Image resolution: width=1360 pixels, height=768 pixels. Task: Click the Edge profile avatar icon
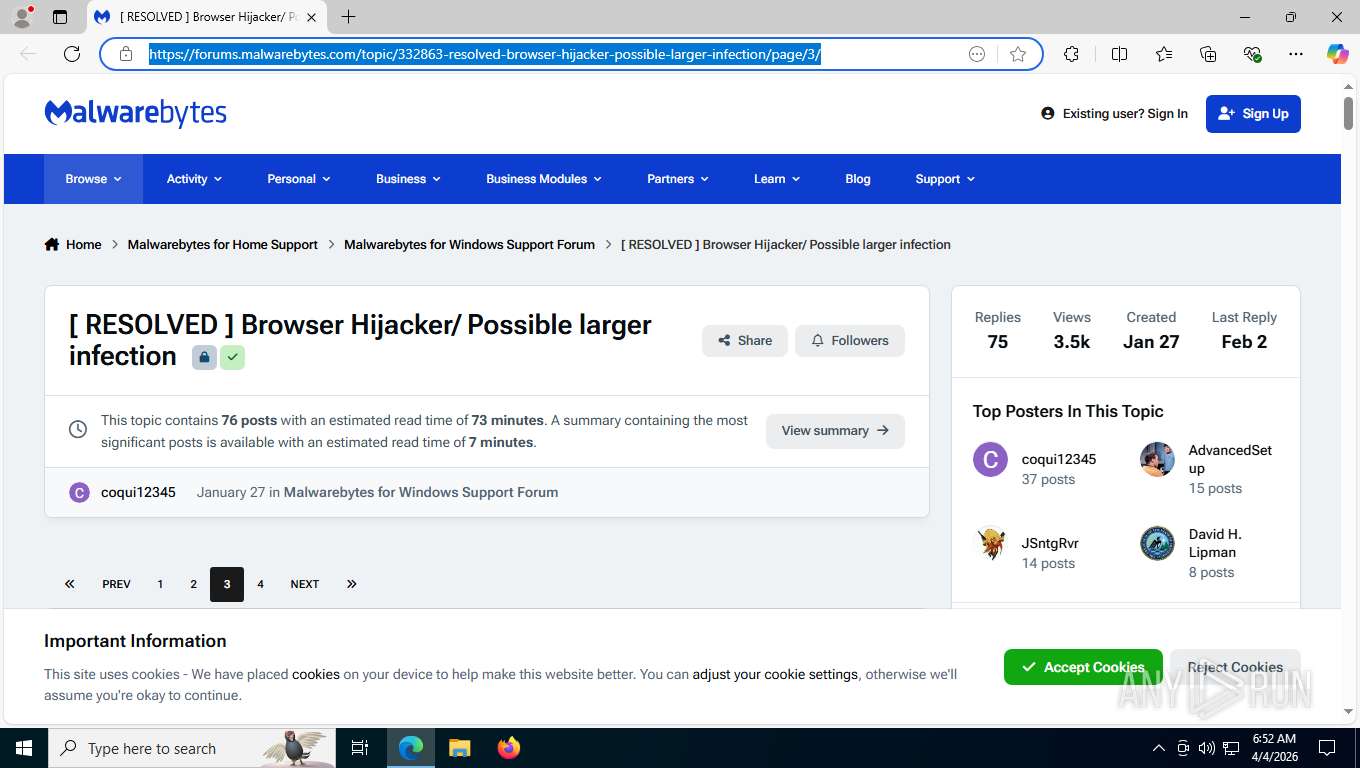pyautogui.click(x=22, y=17)
